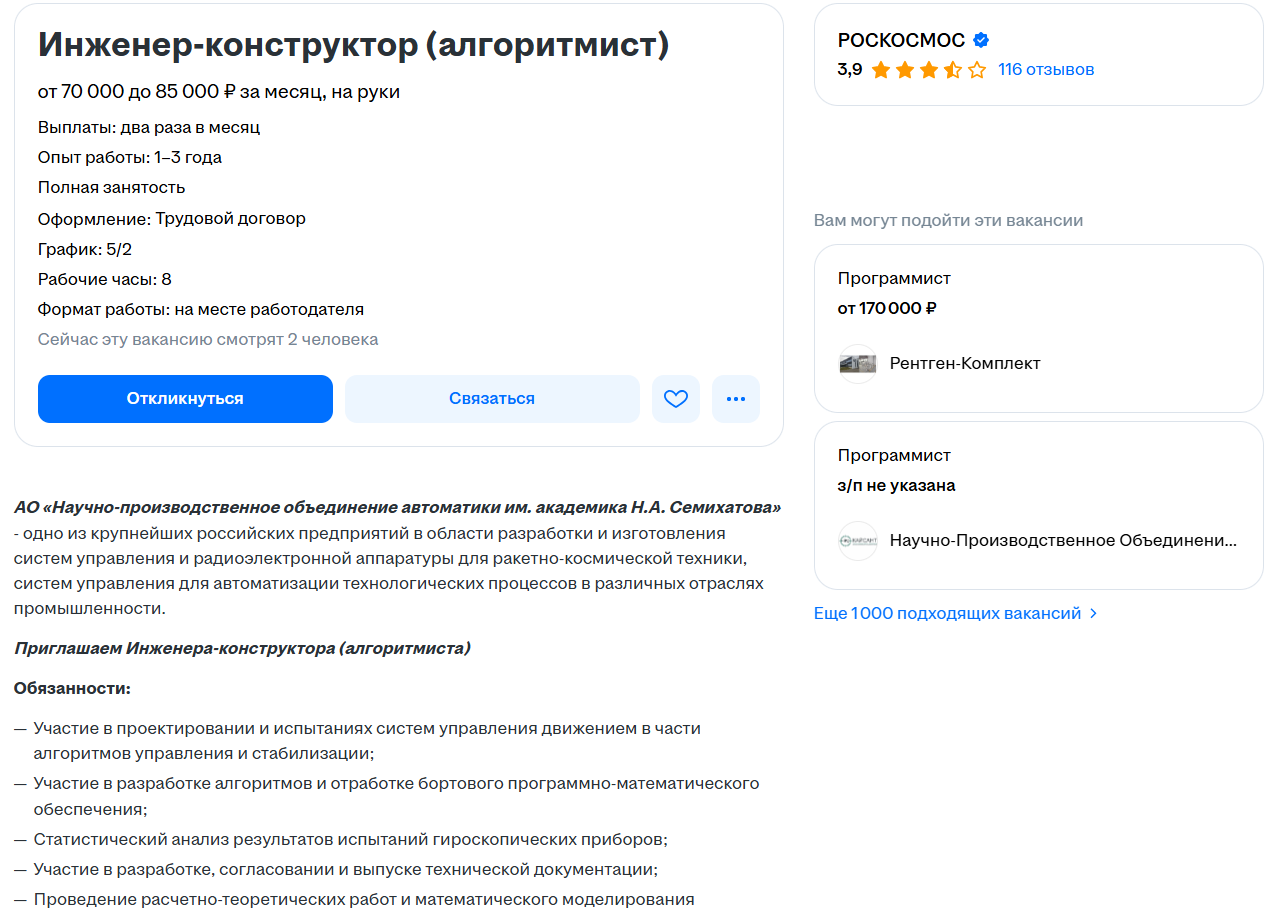Click the blue verified badge beside РОСКОСМОС
This screenshot has height=910, width=1278.
[981, 41]
